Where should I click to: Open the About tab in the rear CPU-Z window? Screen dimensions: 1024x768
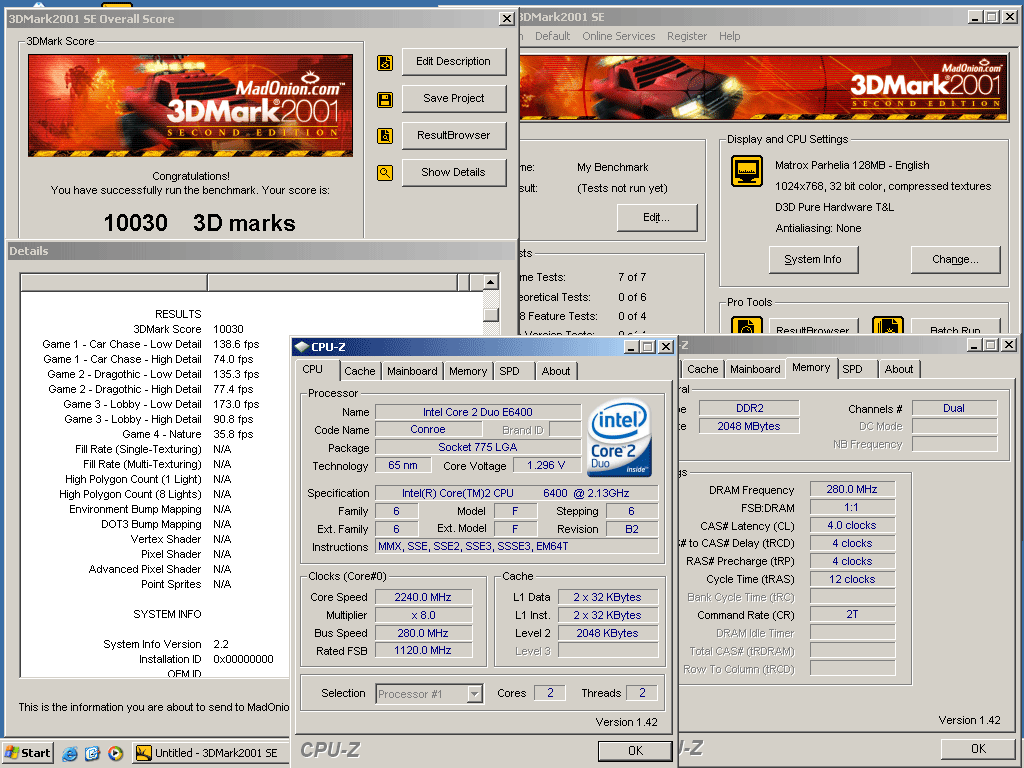click(899, 369)
